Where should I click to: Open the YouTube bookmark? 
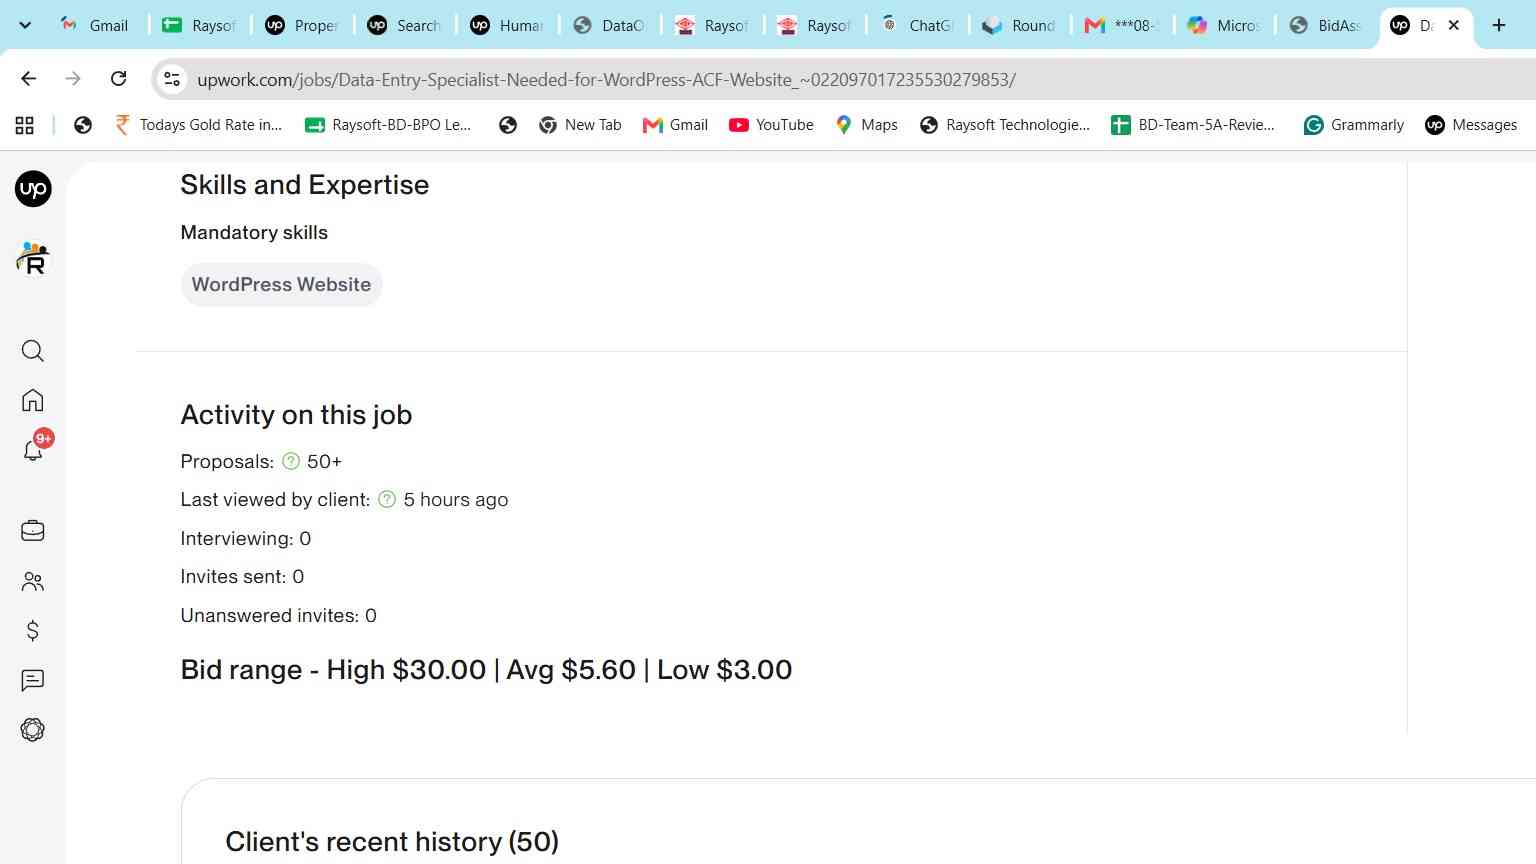[771, 125]
